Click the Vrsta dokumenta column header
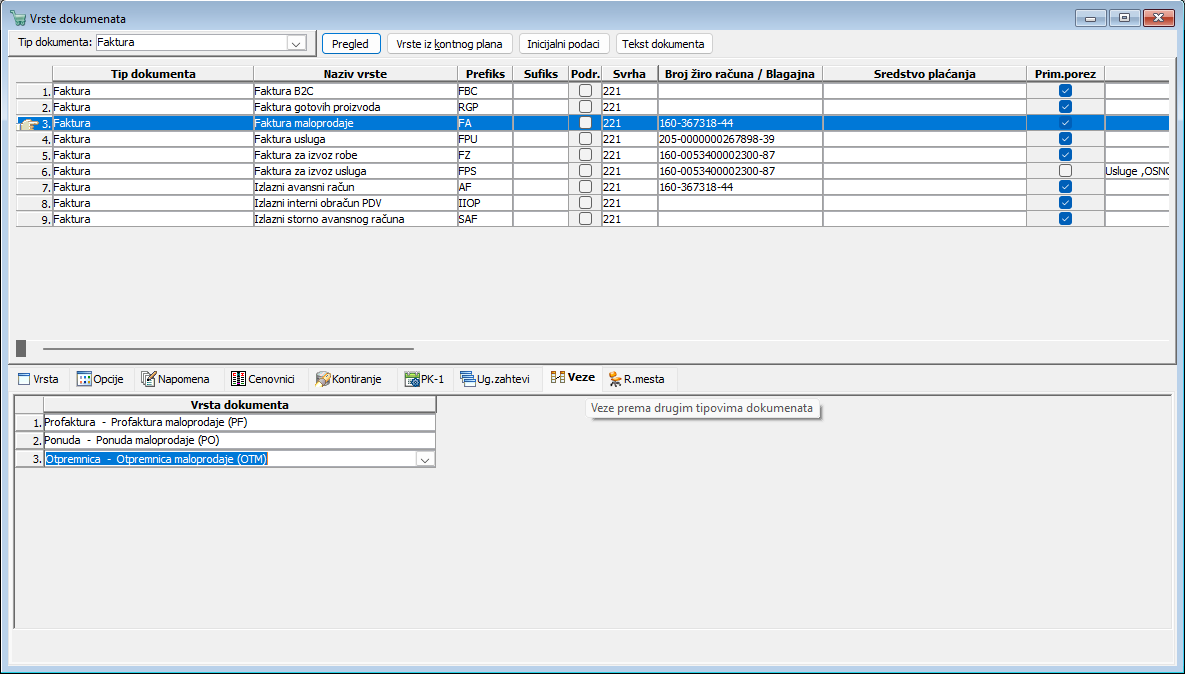The image size is (1185, 674). click(x=240, y=405)
